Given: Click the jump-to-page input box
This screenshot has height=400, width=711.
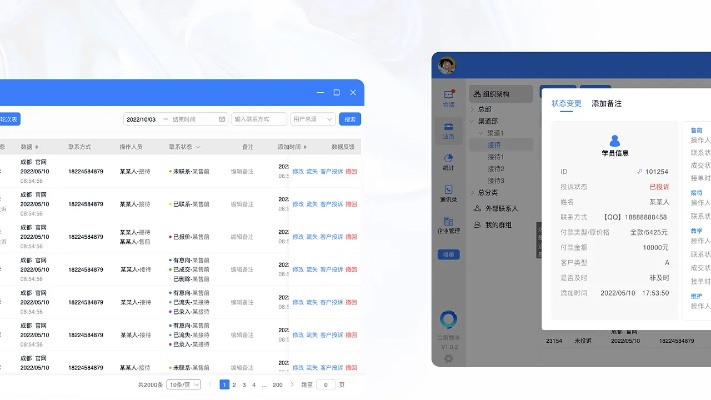Looking at the screenshot, I should pos(326,385).
